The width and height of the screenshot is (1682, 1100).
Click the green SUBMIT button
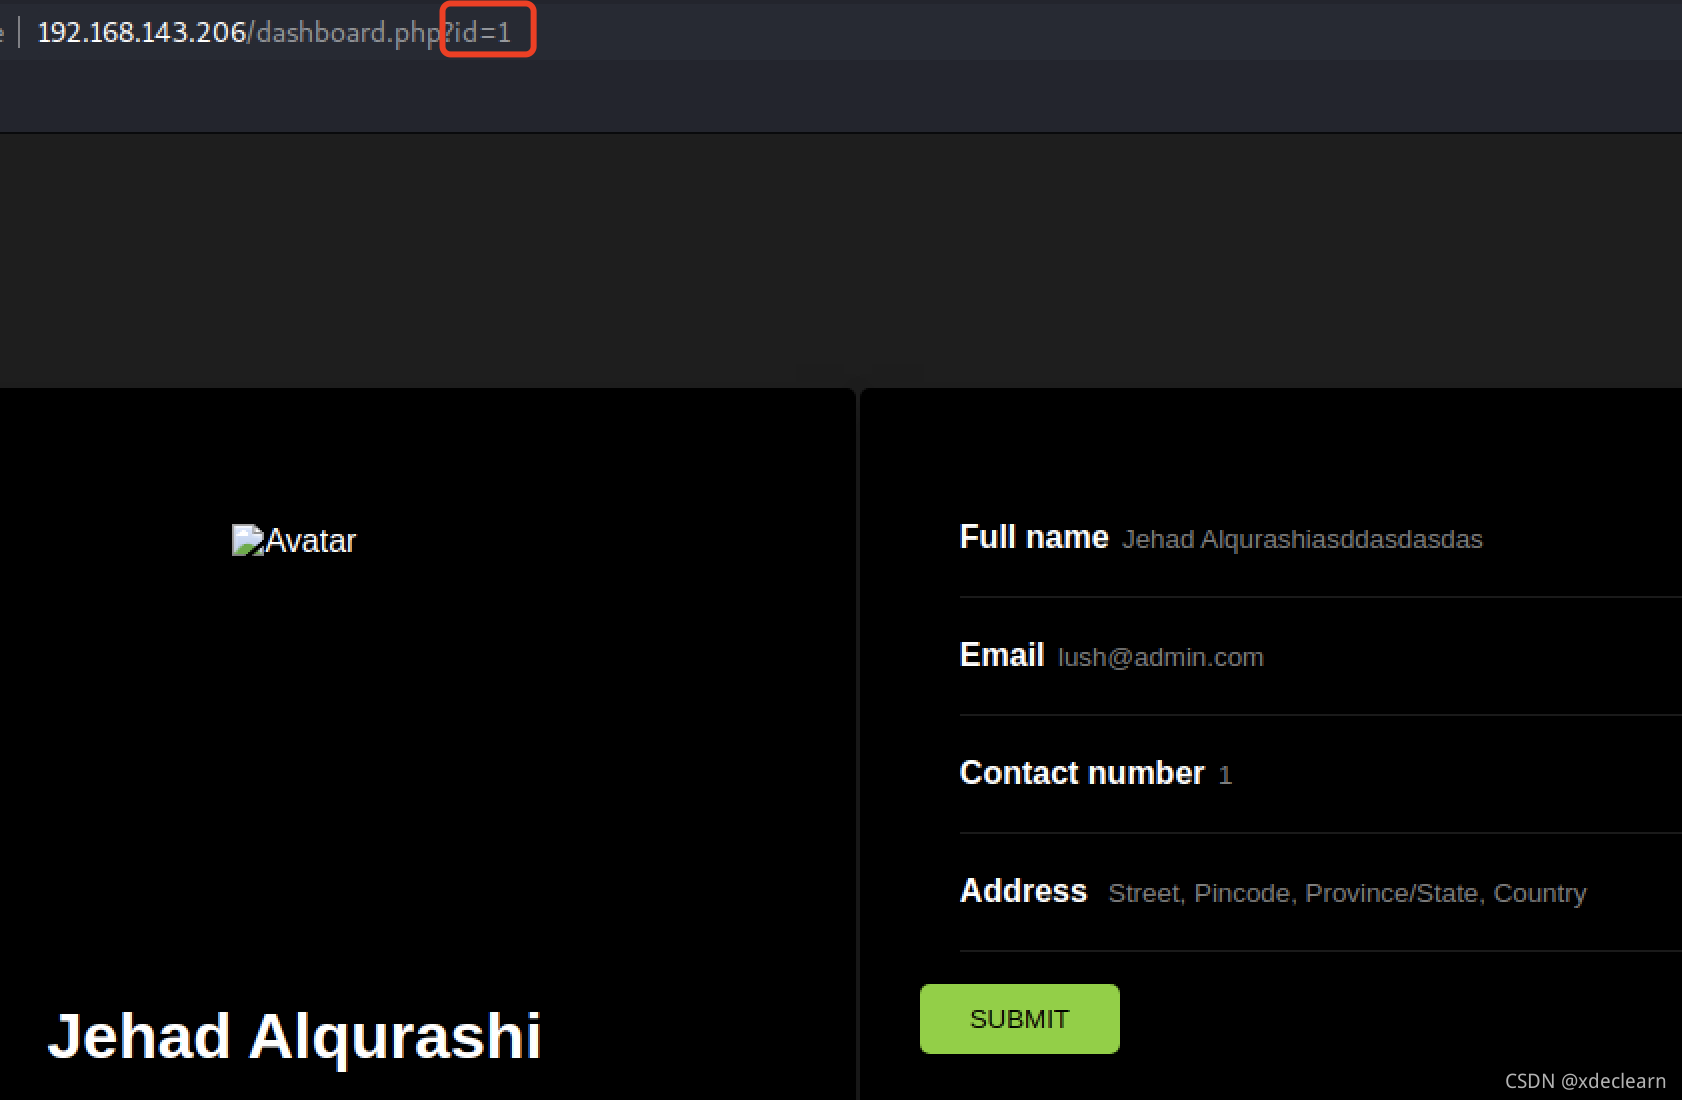point(1020,1019)
